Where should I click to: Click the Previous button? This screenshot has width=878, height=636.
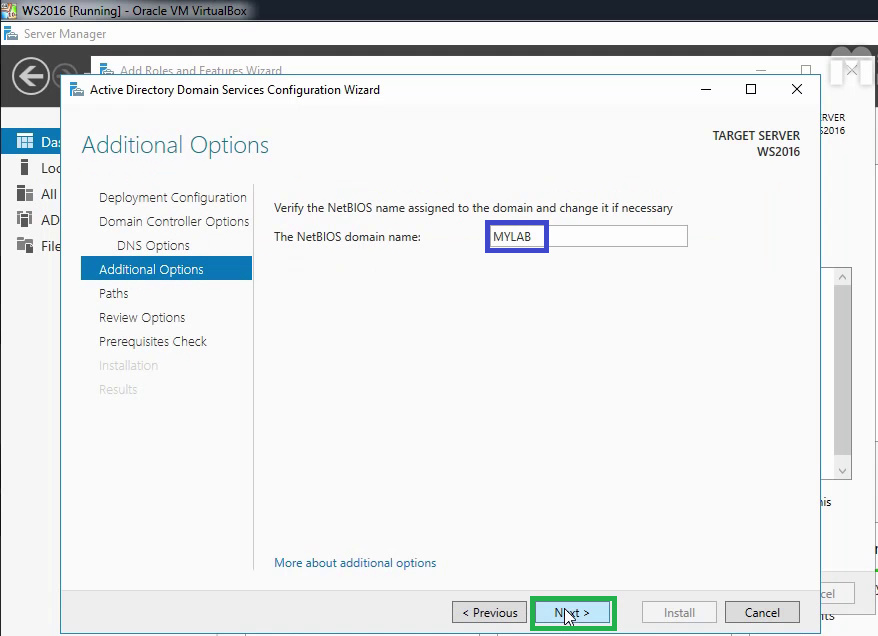click(489, 612)
